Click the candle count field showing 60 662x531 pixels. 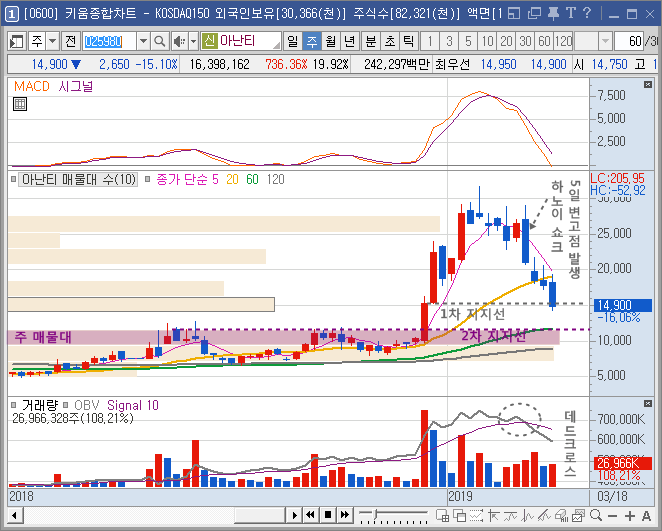click(629, 41)
